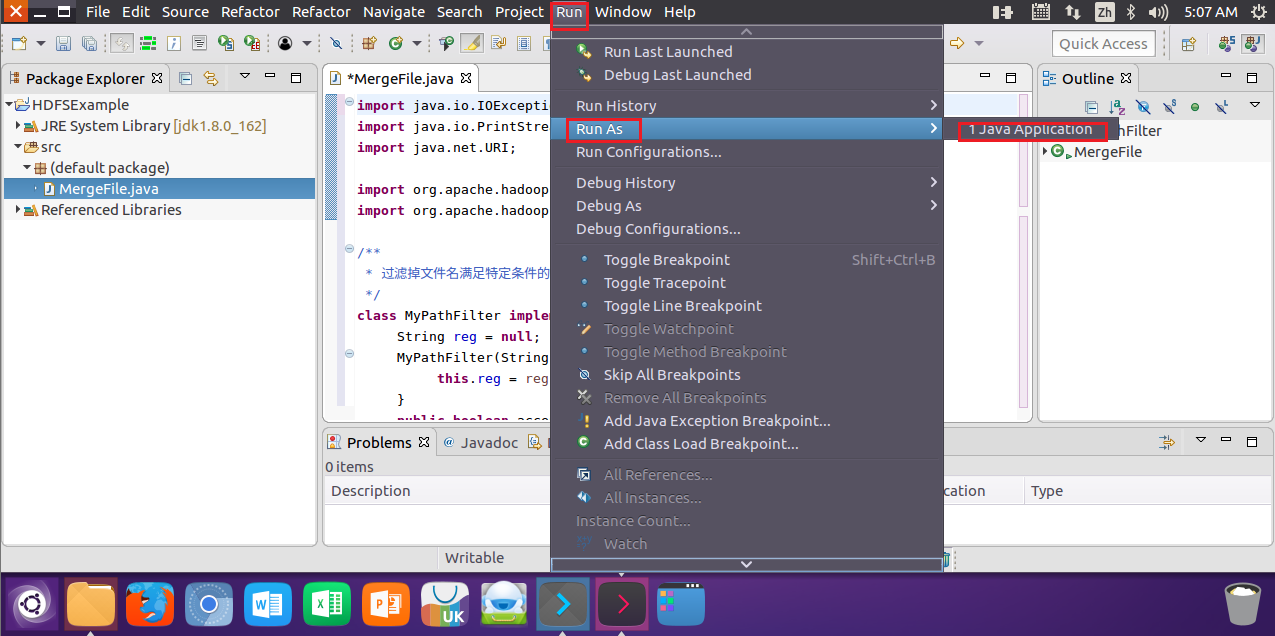Expand MergeFile class in Outline
The height and width of the screenshot is (636, 1275).
pos(1045,151)
